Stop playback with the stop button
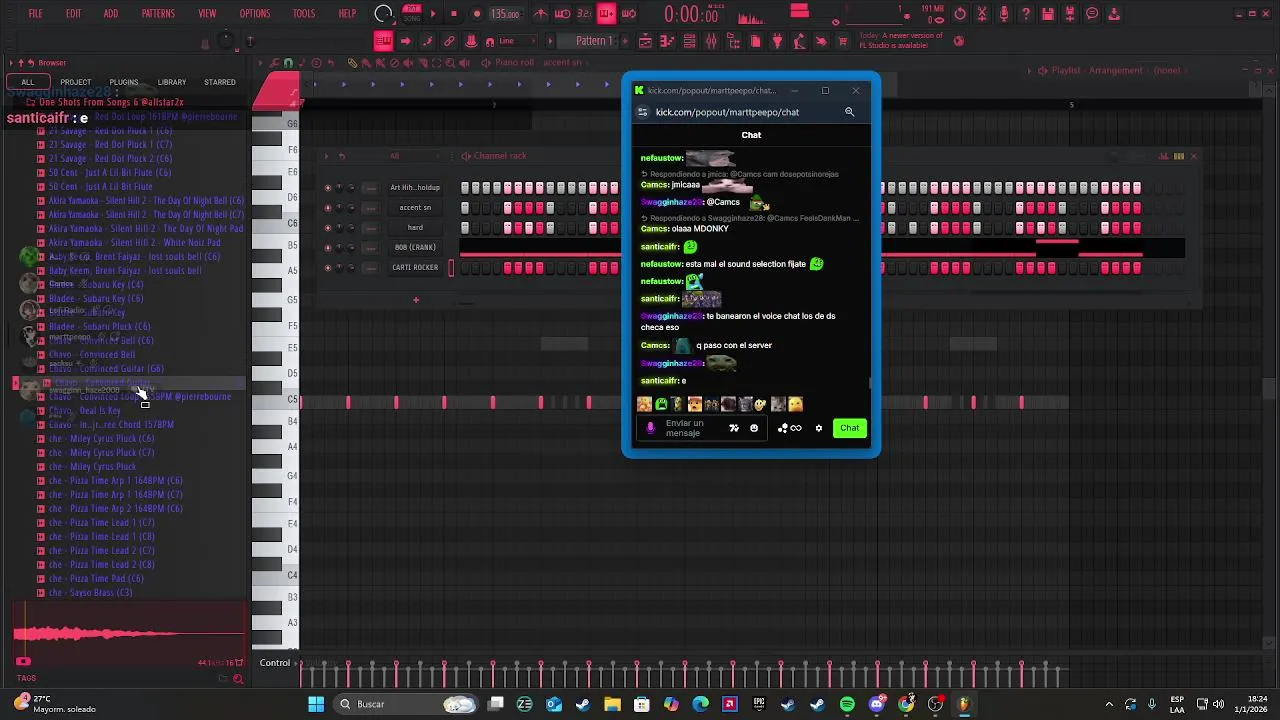1280x720 pixels. [x=454, y=14]
